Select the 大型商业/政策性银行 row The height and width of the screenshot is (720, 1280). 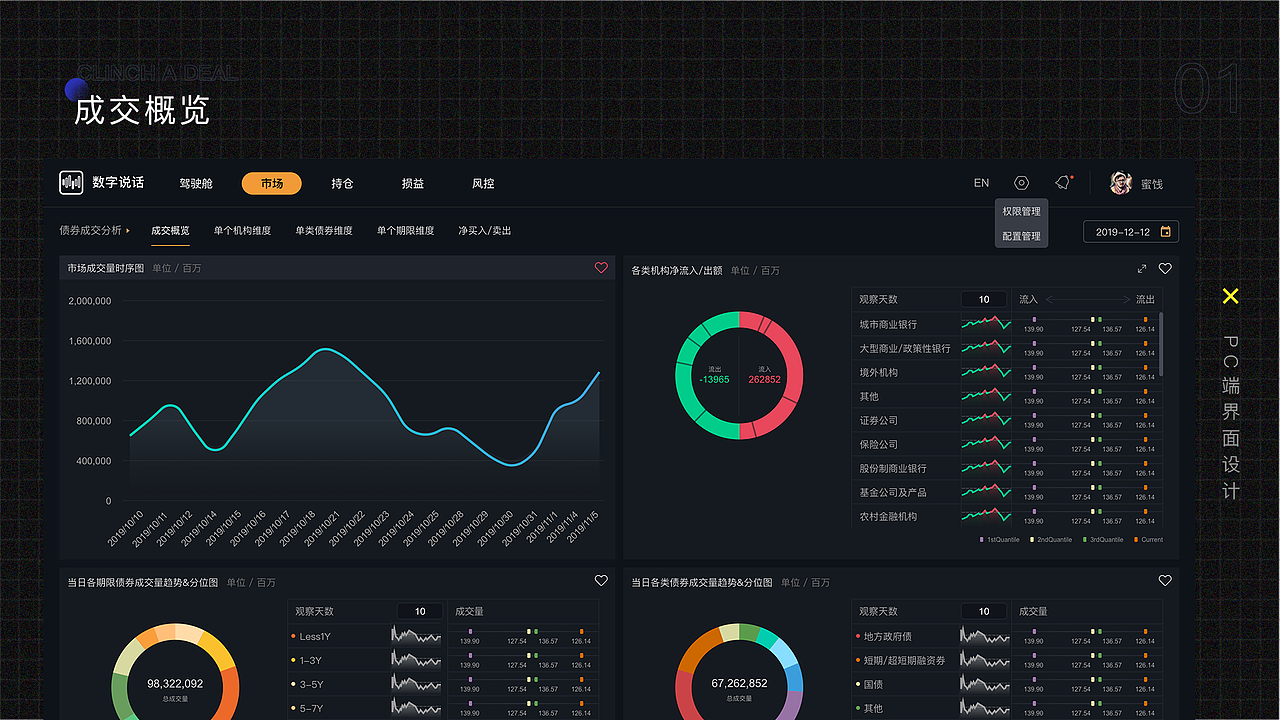click(x=1007, y=348)
